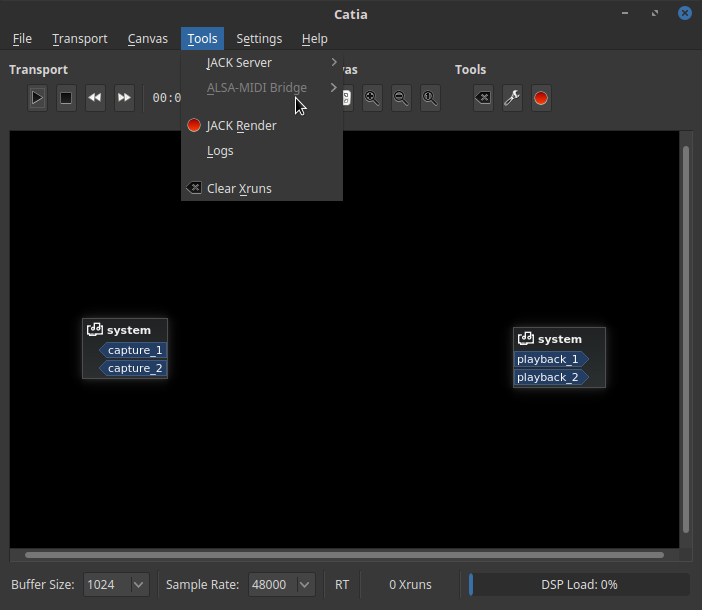
Task: Open the Sample Rate dropdown
Action: [282, 584]
